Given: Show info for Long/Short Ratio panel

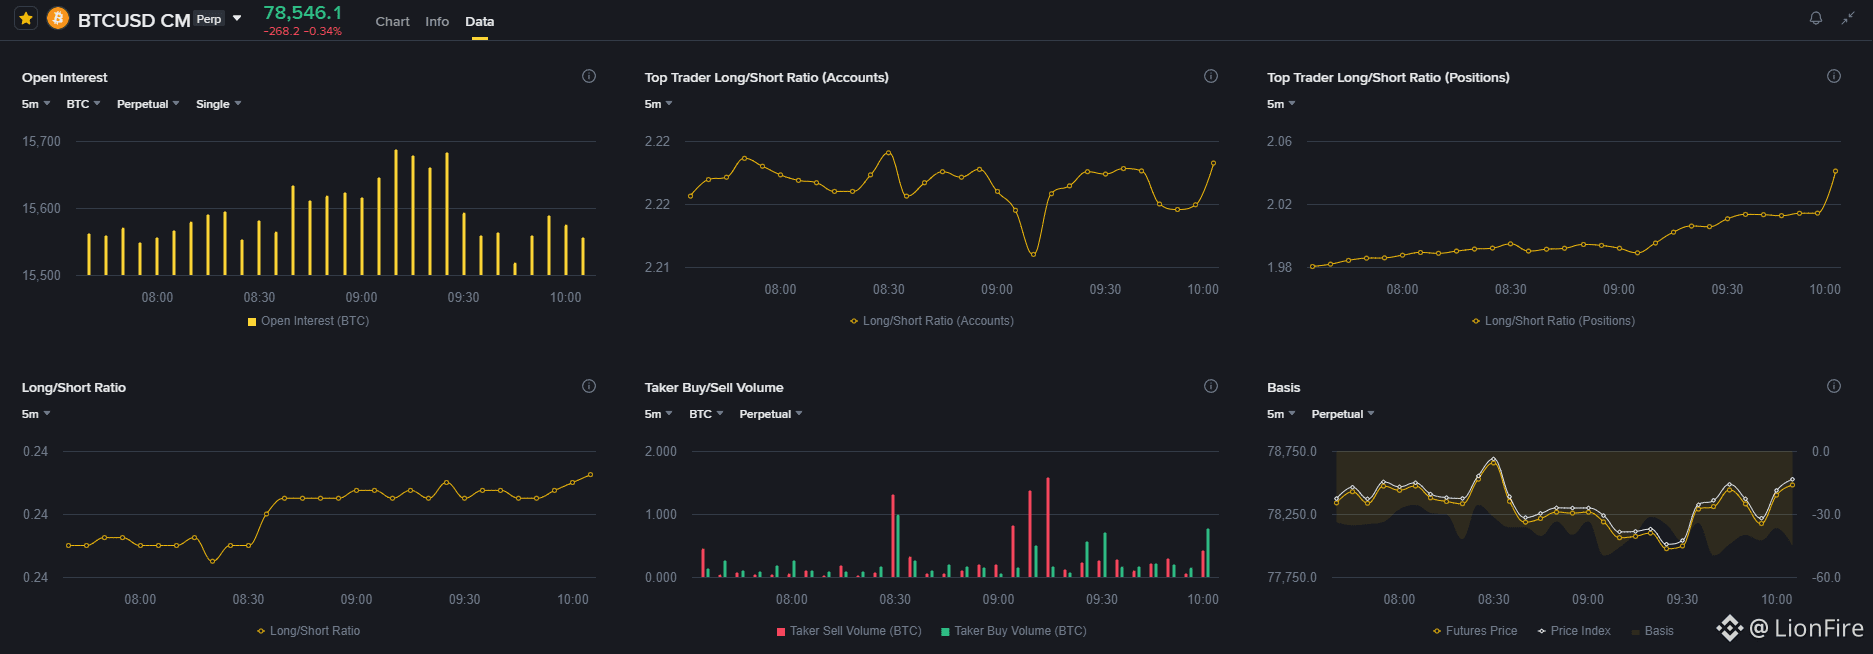Looking at the screenshot, I should tap(589, 386).
